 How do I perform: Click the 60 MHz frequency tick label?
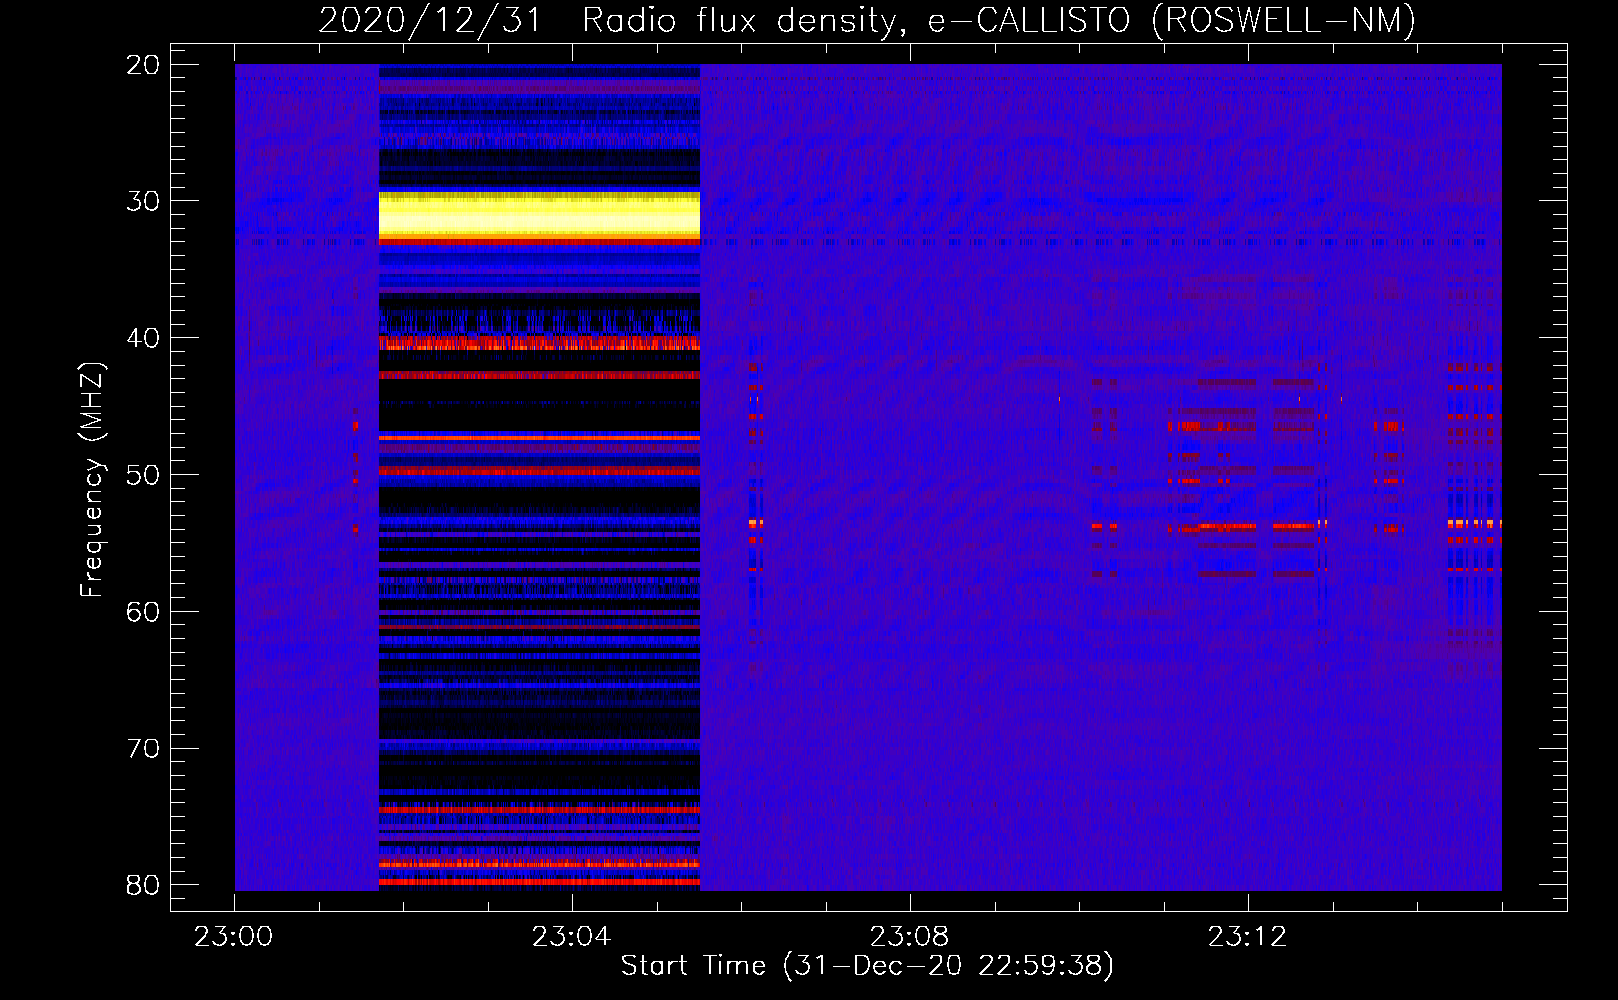(x=143, y=612)
